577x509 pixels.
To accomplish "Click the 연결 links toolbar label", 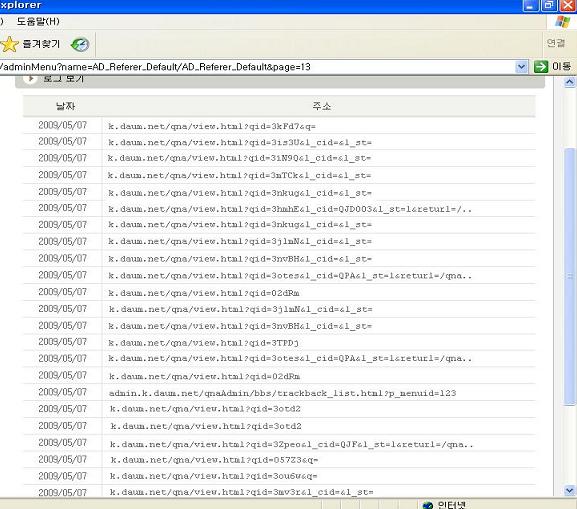I will click(556, 43).
